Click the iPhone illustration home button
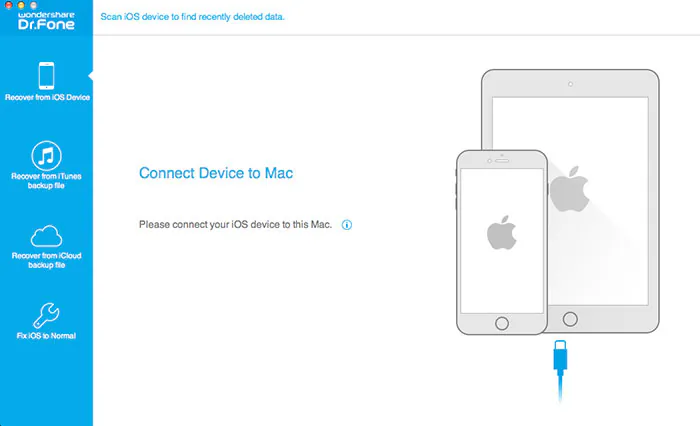 click(502, 323)
